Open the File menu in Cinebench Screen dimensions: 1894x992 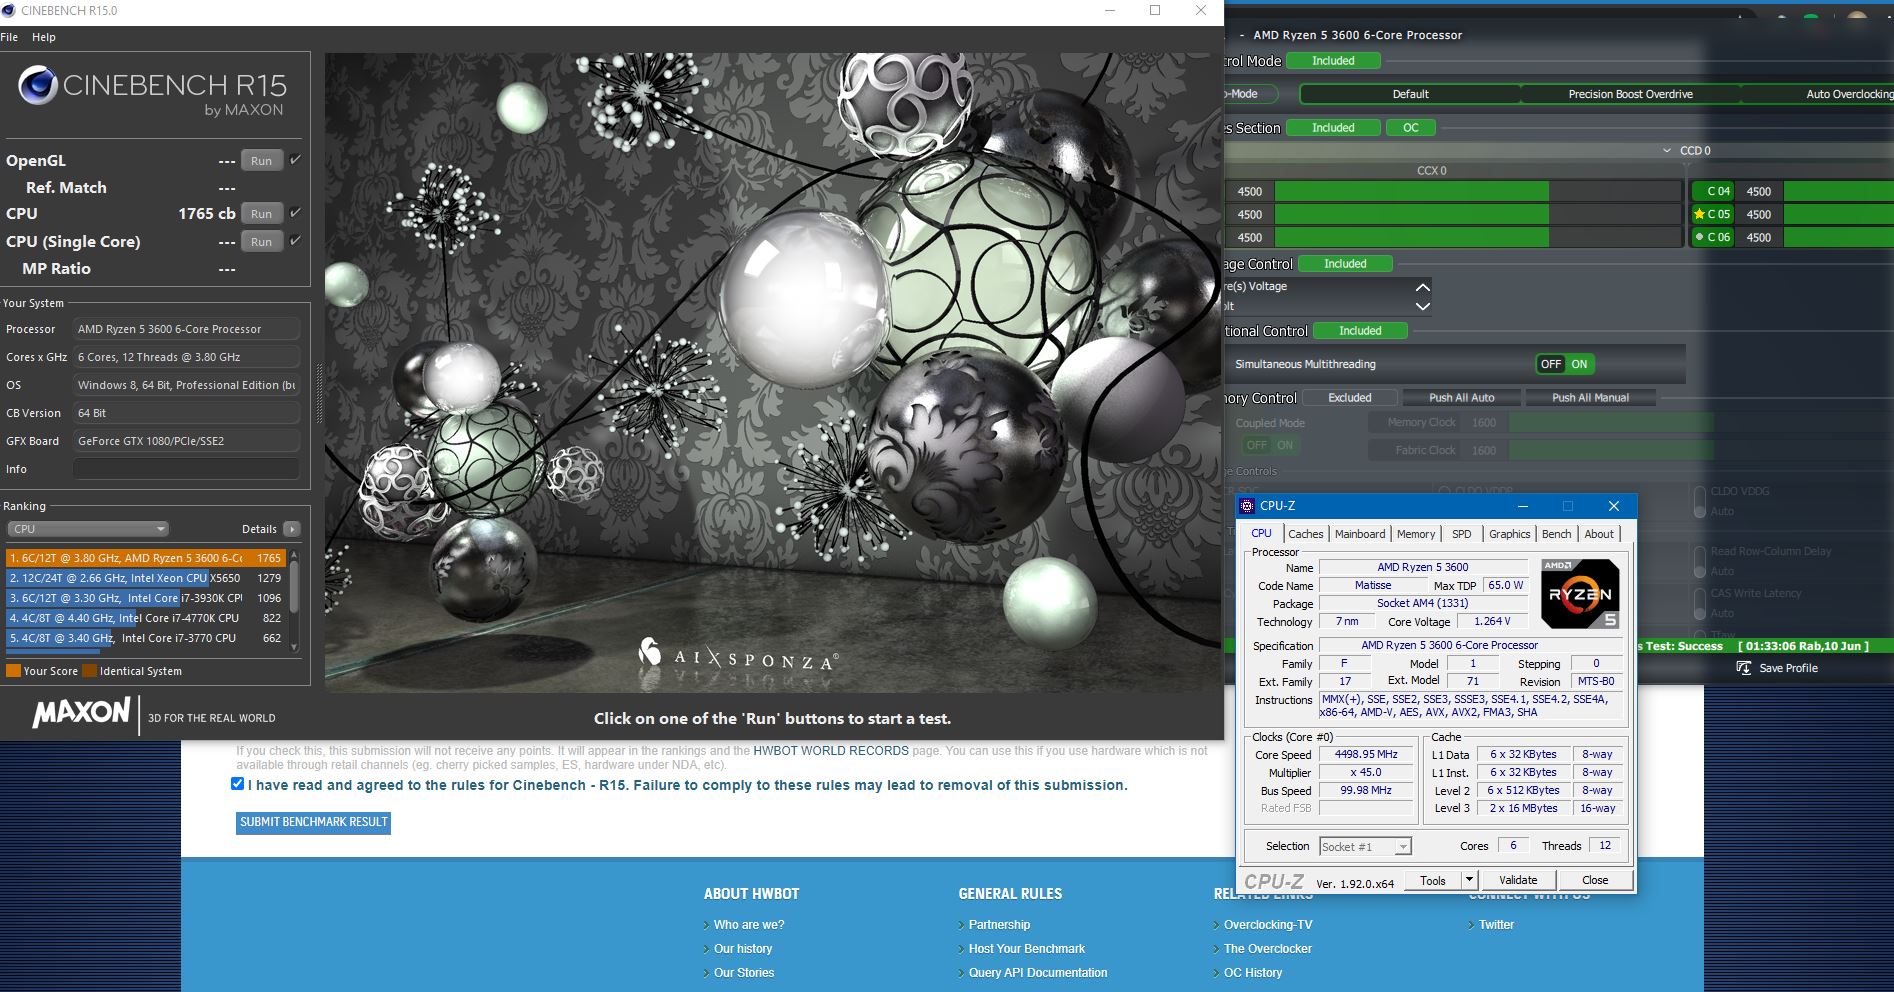pyautogui.click(x=9, y=37)
